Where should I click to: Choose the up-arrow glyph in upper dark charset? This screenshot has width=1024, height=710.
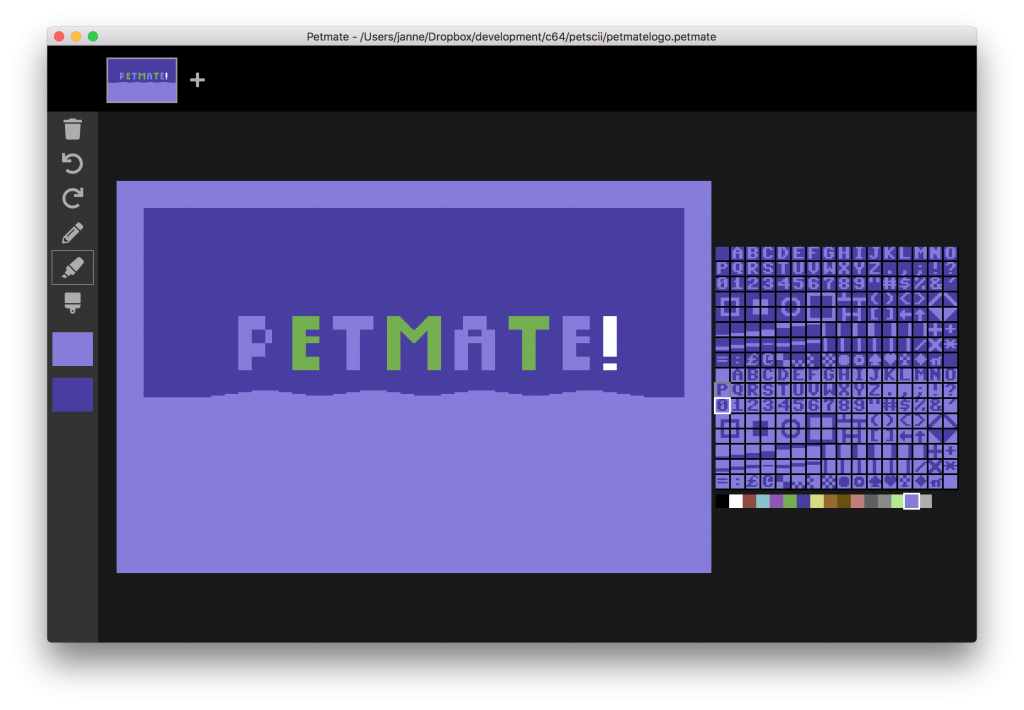920,314
